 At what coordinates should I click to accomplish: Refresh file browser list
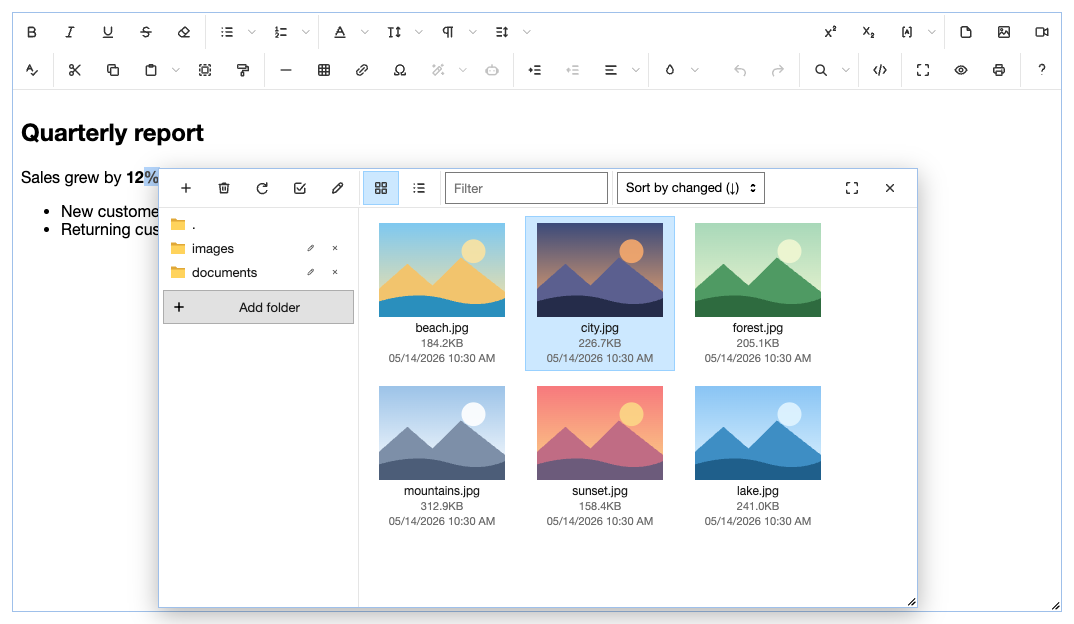[262, 188]
